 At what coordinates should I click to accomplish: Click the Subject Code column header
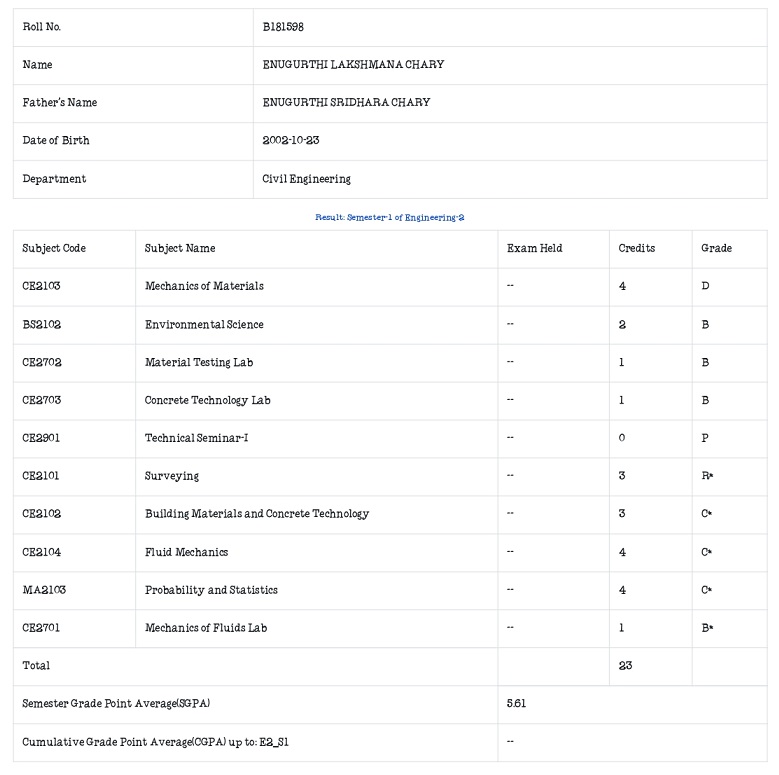[x=54, y=248]
